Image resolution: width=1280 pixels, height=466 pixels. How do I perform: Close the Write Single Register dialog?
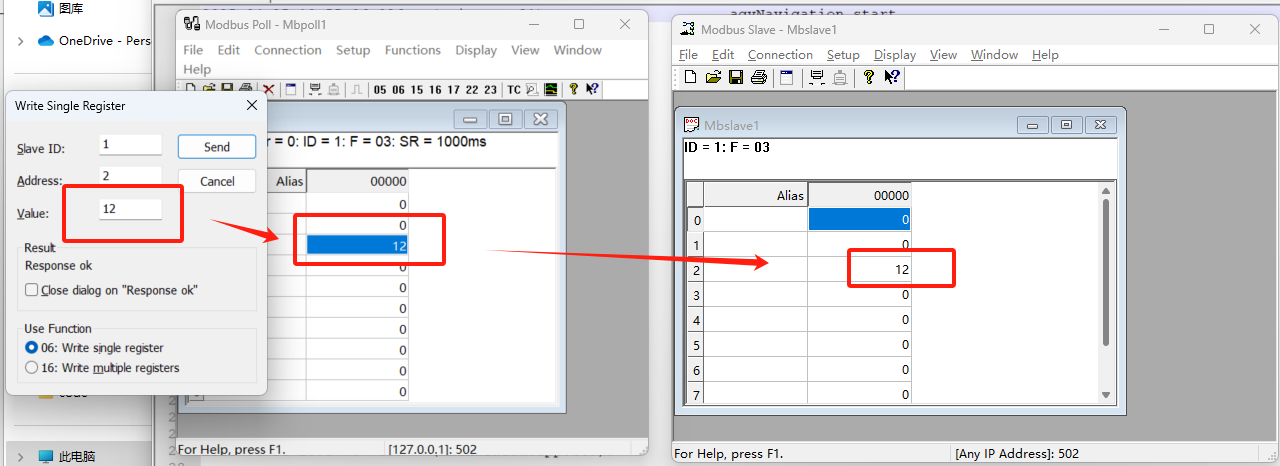coord(251,105)
